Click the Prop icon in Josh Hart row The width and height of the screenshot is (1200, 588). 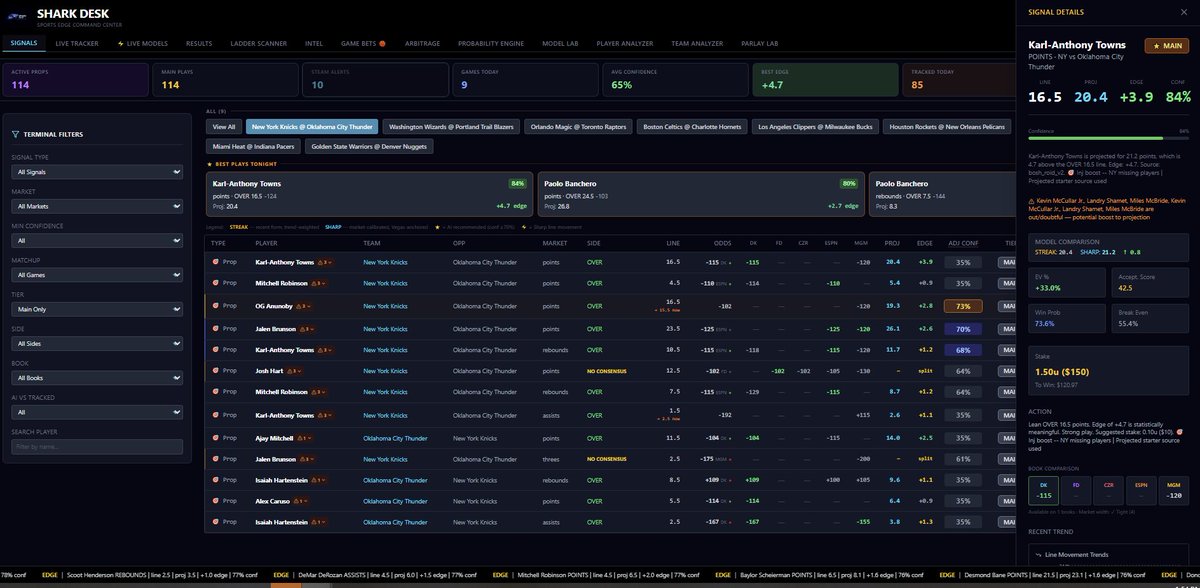(x=216, y=370)
